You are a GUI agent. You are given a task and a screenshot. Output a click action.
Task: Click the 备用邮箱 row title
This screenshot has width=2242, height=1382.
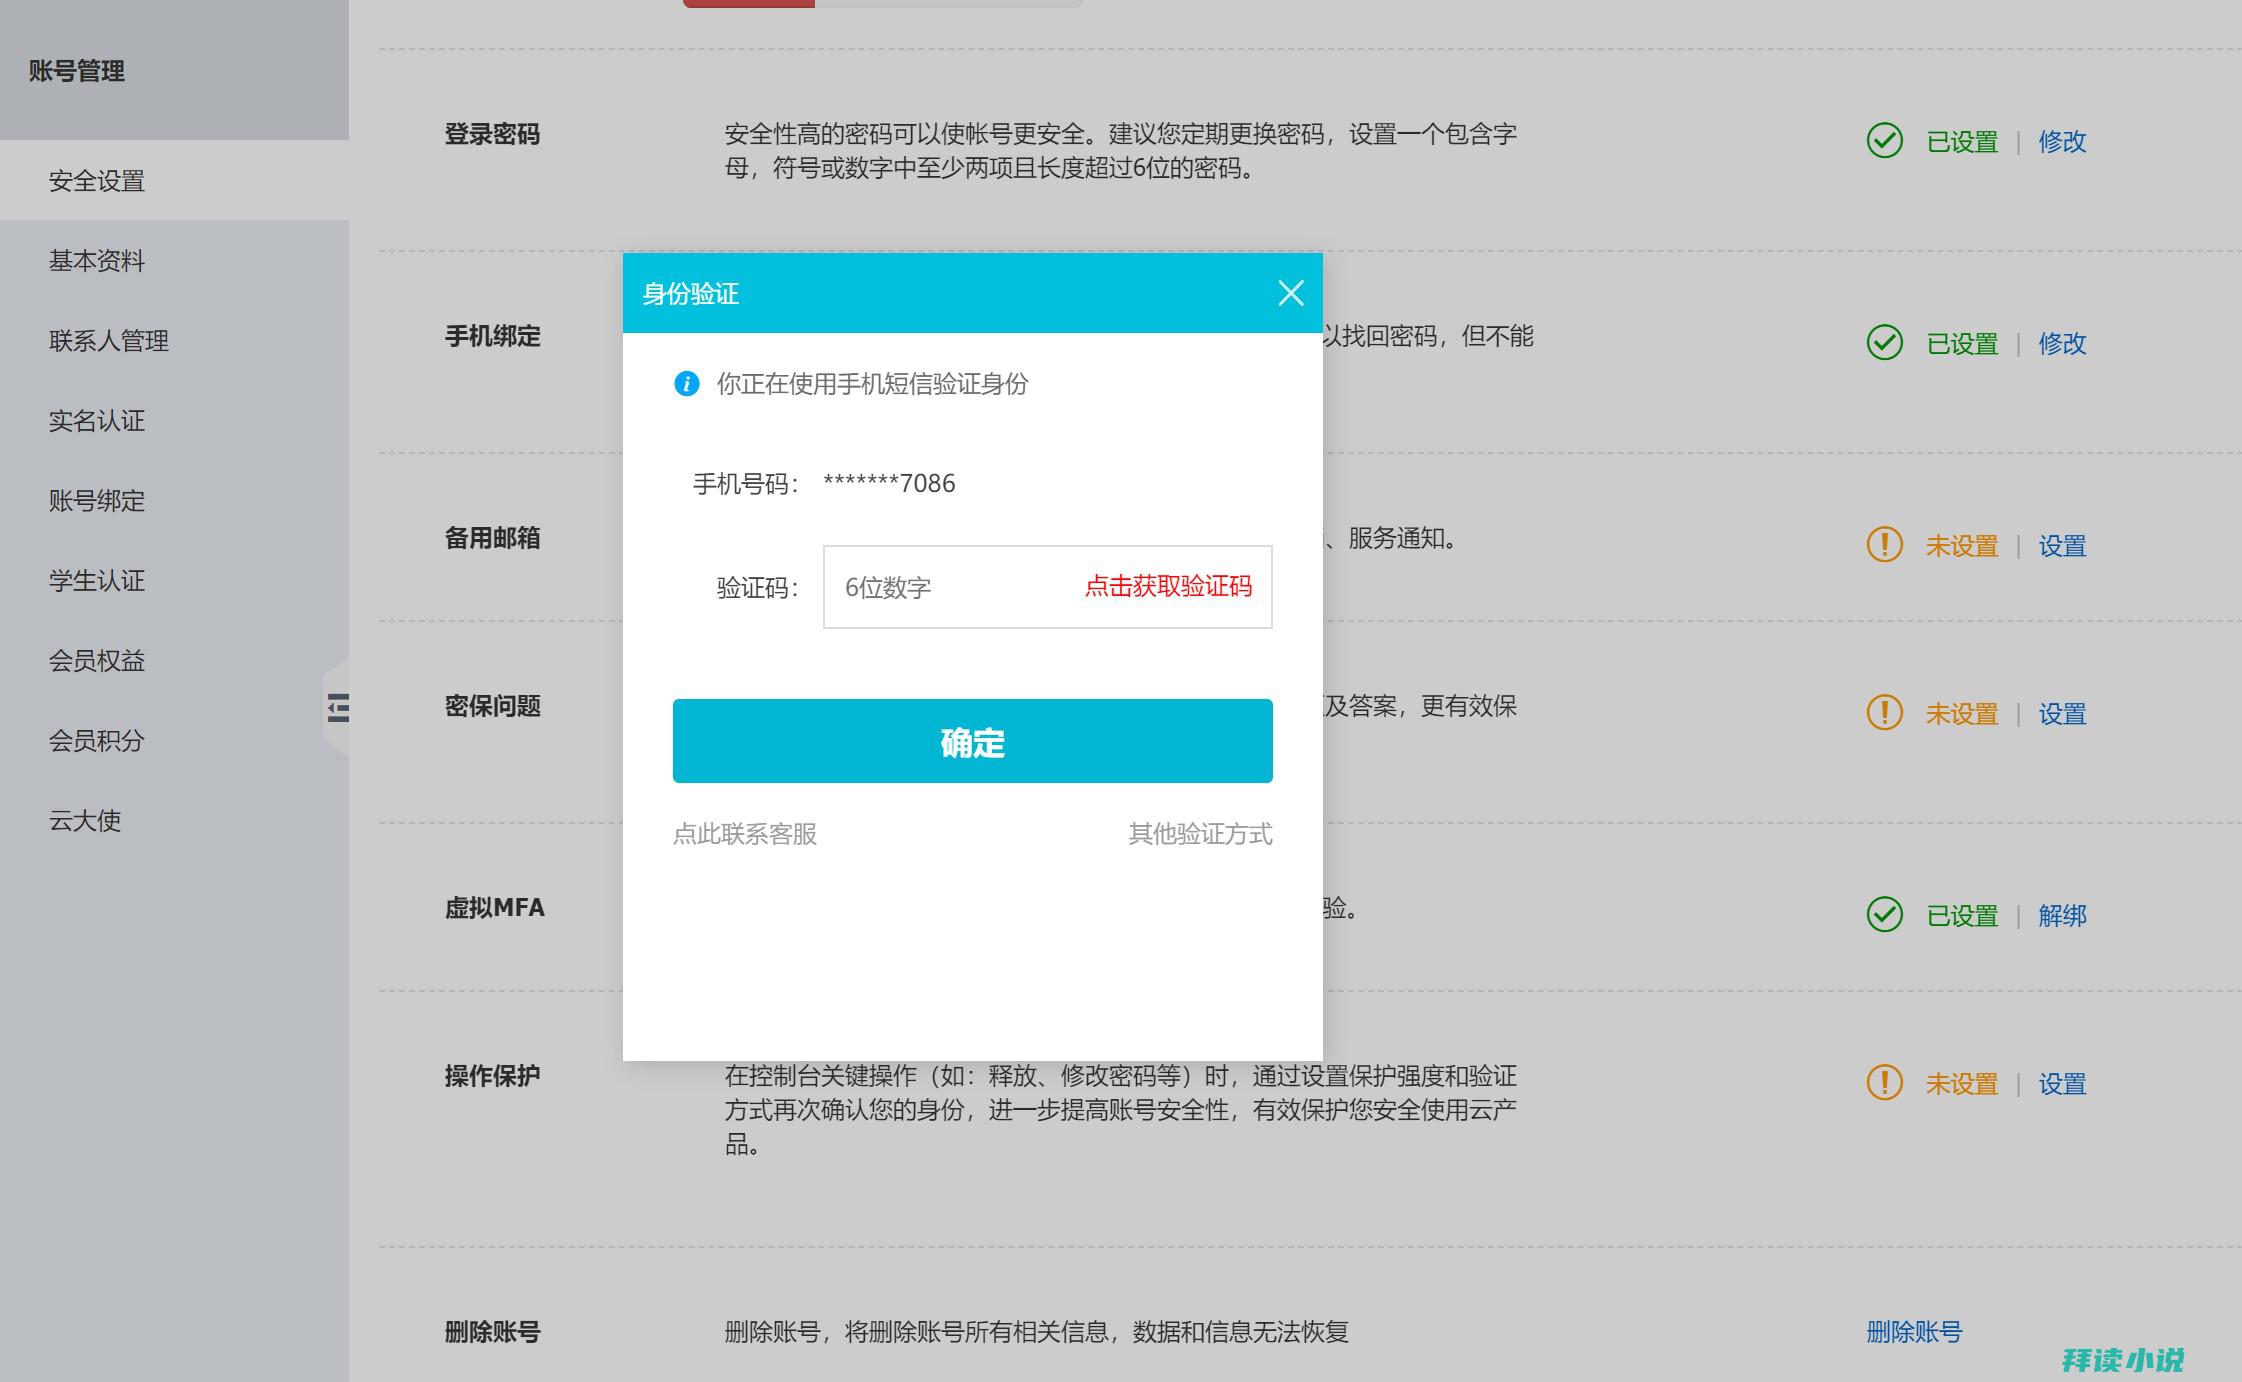click(492, 538)
